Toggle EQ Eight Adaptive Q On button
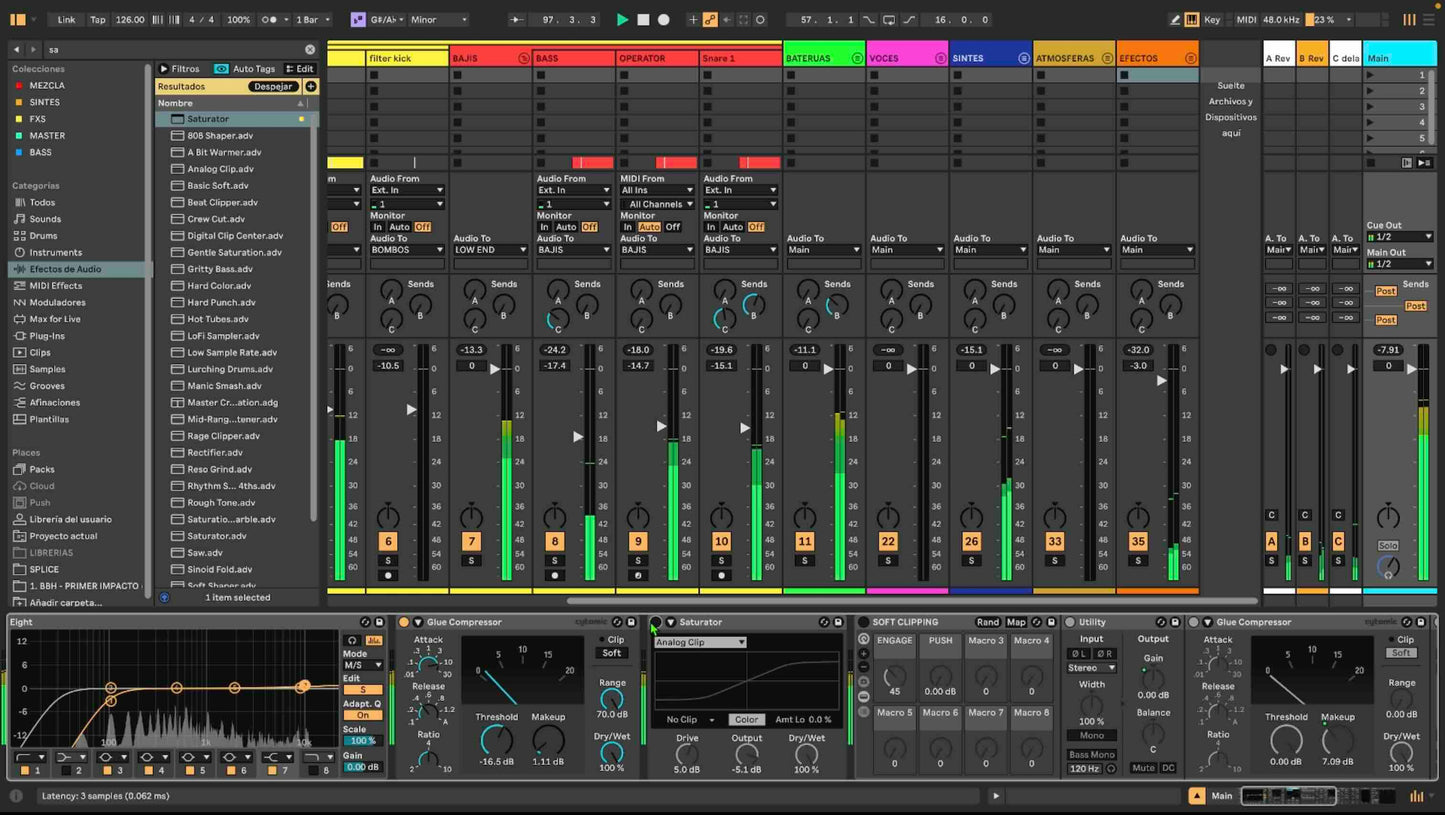 pos(363,715)
